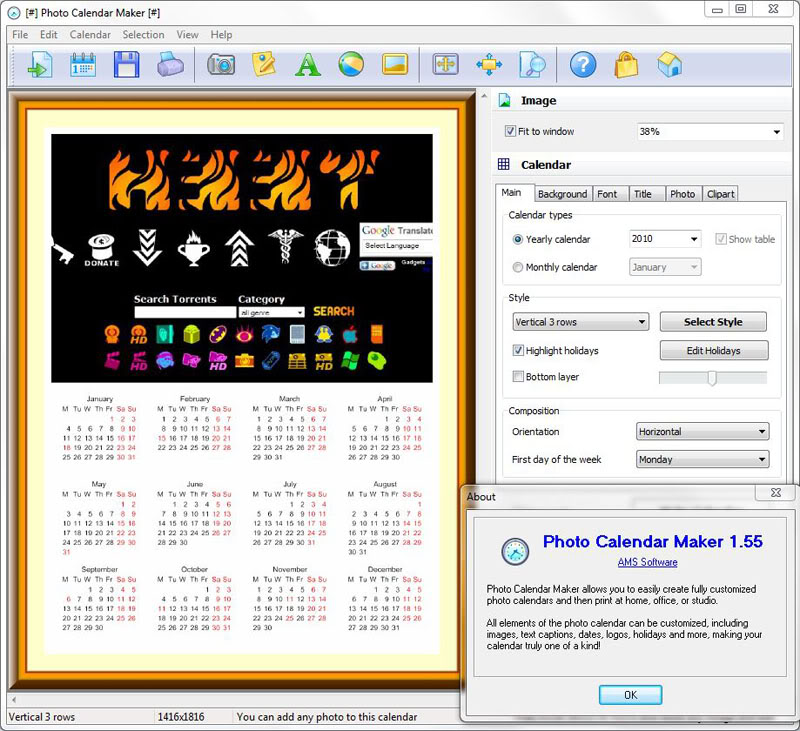Viewport: 800px width, 731px height.
Task: Switch to the Photo tab
Action: click(x=683, y=194)
